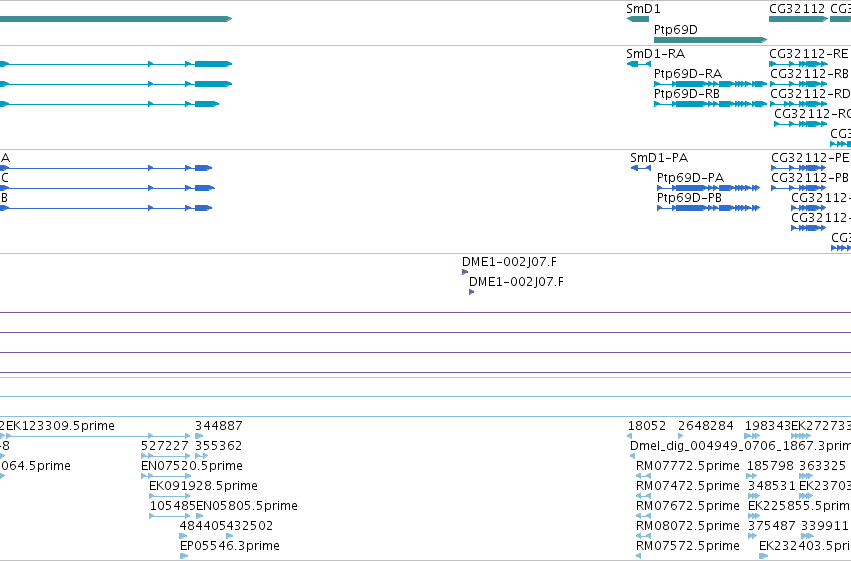Click the EK091928.5prime EST label
851x561 pixels.
[203, 486]
